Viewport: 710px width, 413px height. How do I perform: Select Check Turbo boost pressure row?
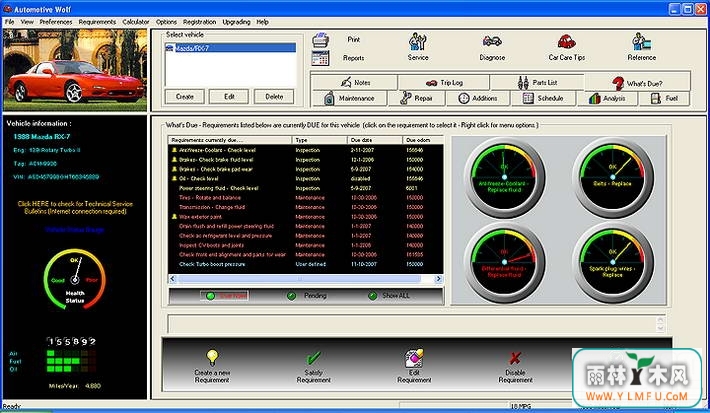[x=306, y=264]
